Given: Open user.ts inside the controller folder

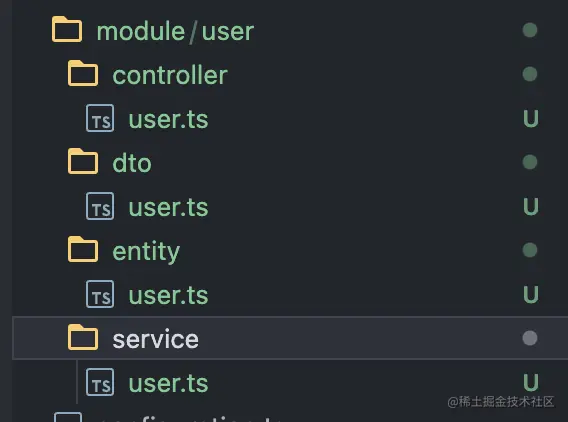Looking at the screenshot, I should (x=168, y=120).
